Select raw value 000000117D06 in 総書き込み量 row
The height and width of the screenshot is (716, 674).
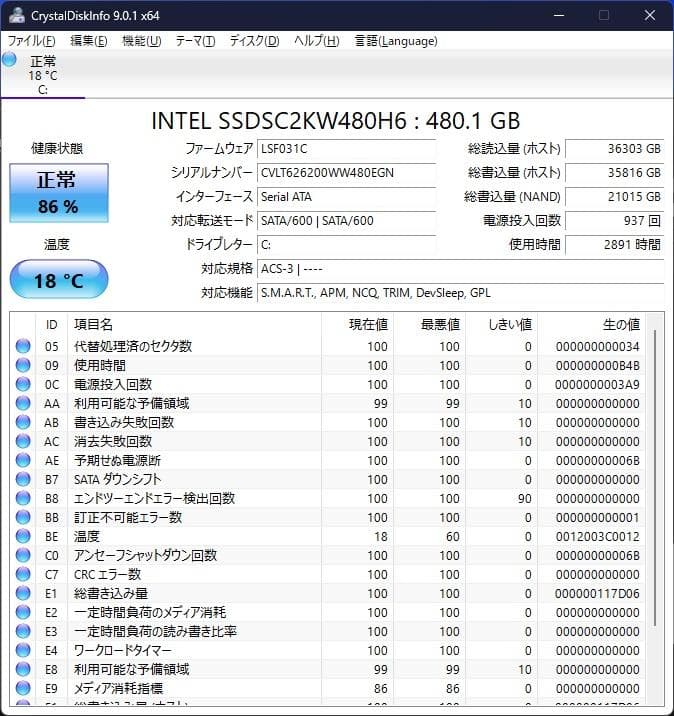[x=597, y=594]
